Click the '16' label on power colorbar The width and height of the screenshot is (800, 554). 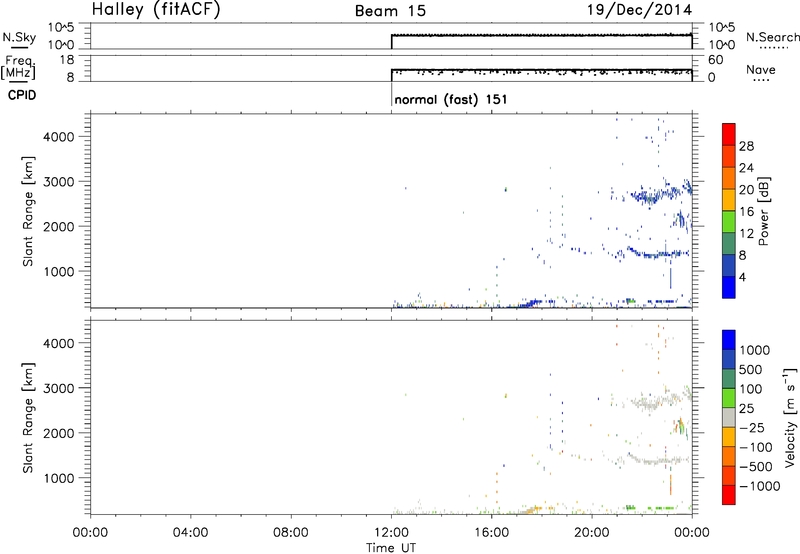click(x=746, y=212)
